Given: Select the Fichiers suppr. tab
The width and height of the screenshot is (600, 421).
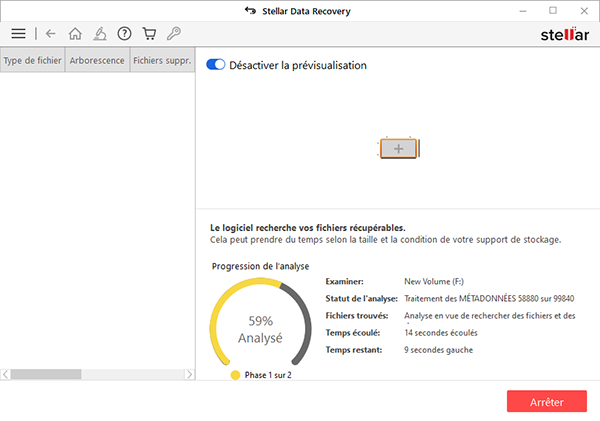Looking at the screenshot, I should click(x=162, y=60).
